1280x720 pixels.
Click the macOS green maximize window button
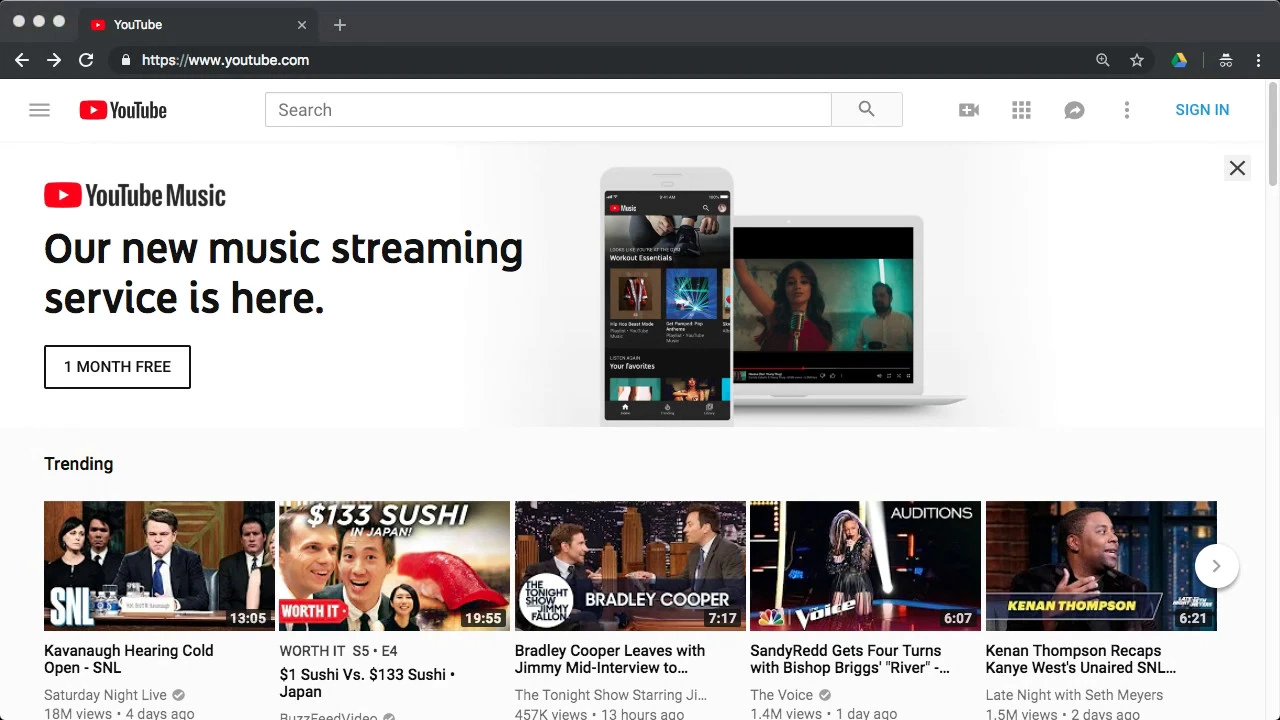pos(59,21)
